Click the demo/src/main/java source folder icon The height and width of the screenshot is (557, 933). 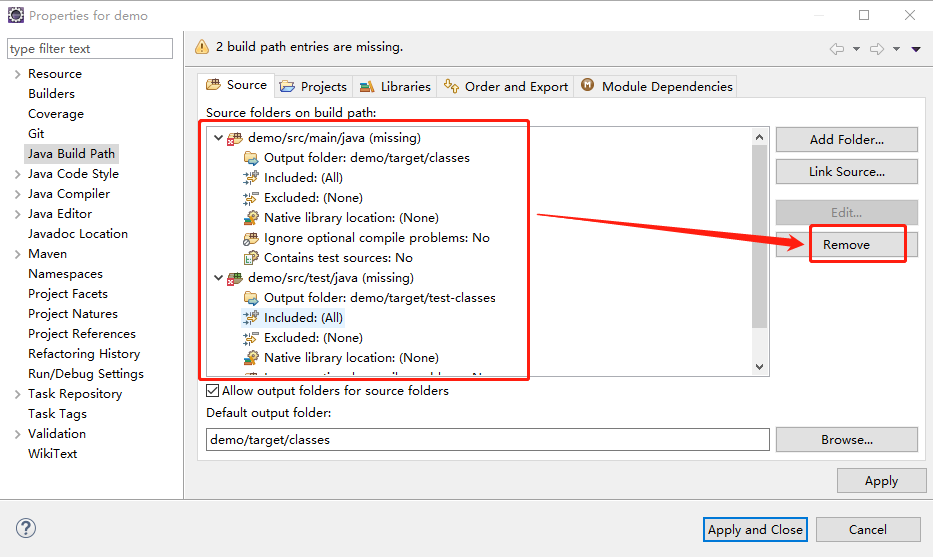(x=236, y=138)
